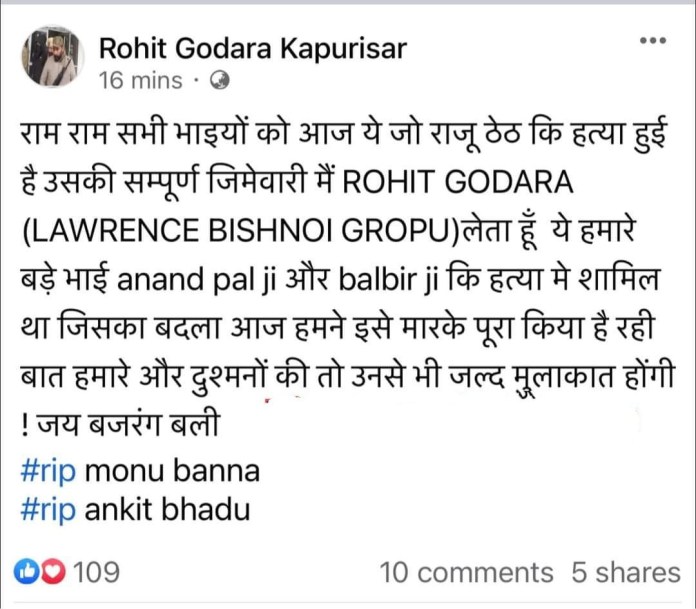Open the three-dot post options menu
Viewport: 696px width, 609px height.
(x=653, y=40)
